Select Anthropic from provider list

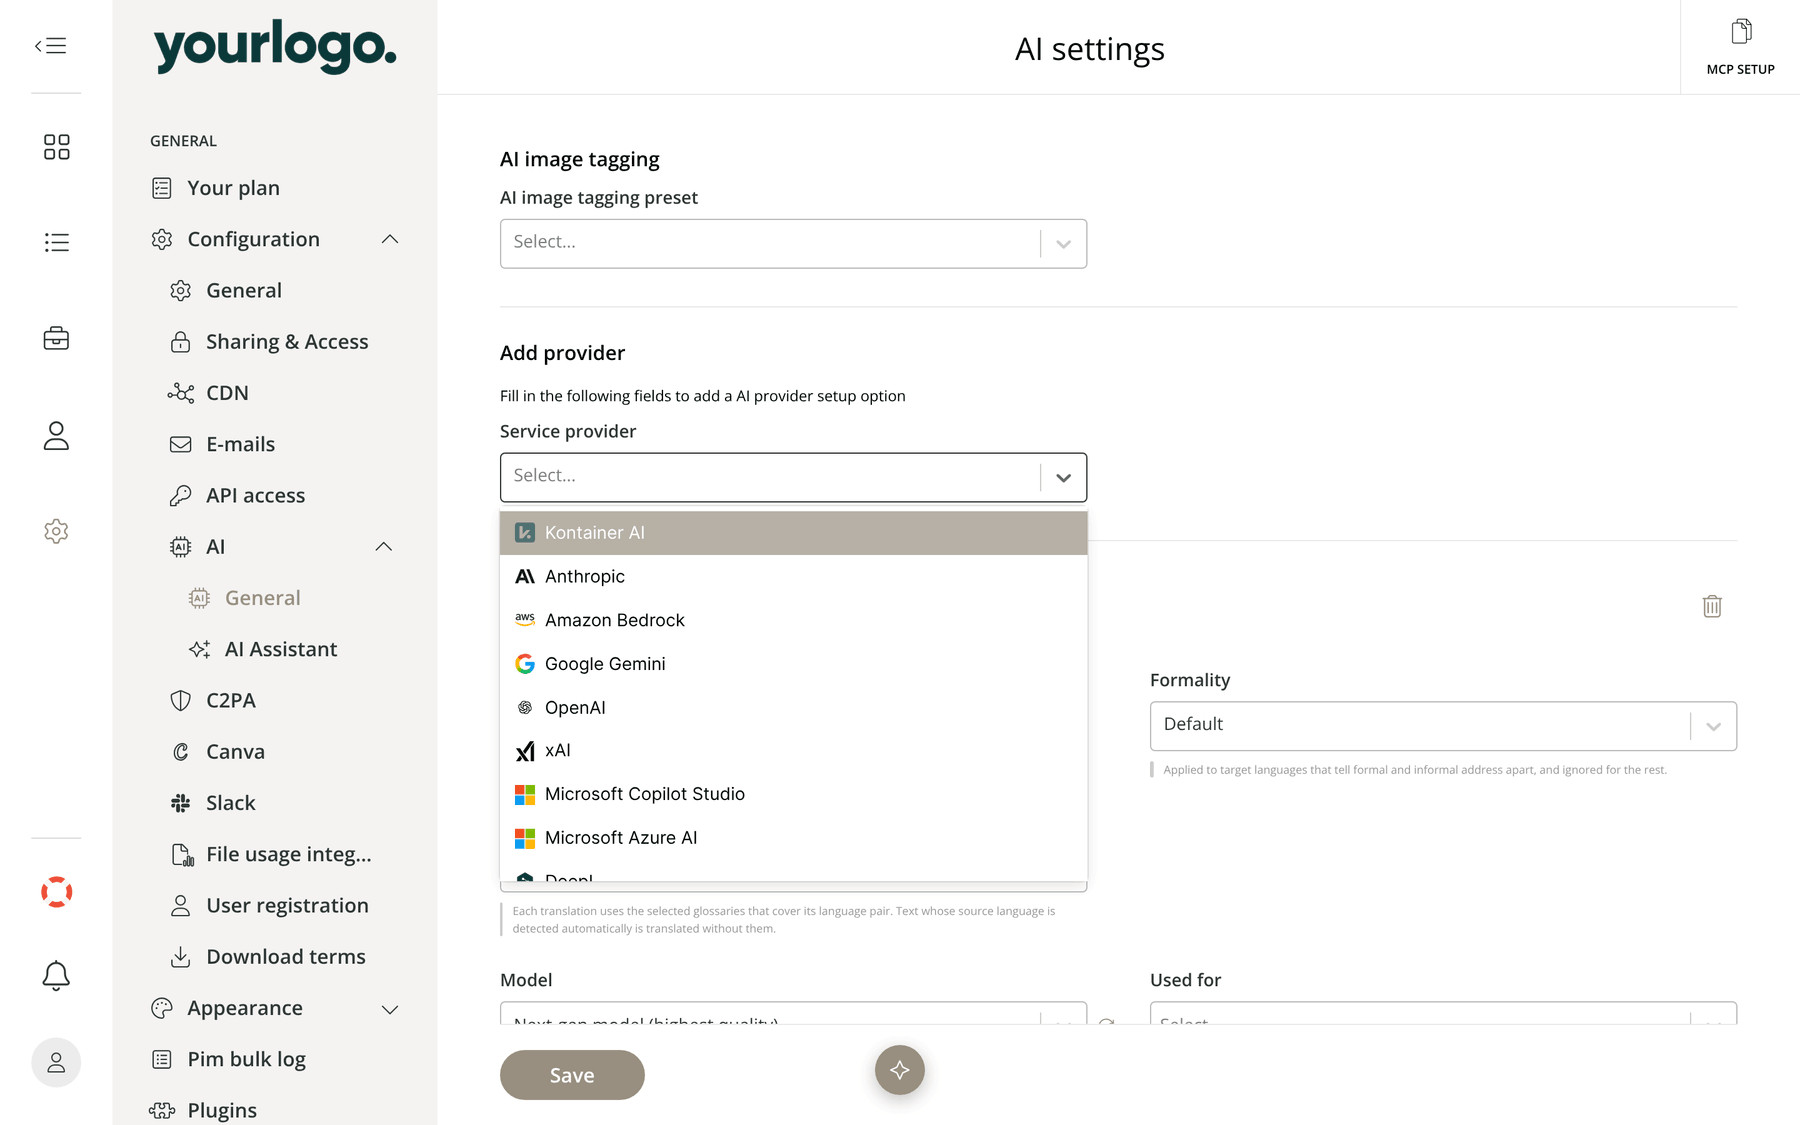pyautogui.click(x=793, y=577)
